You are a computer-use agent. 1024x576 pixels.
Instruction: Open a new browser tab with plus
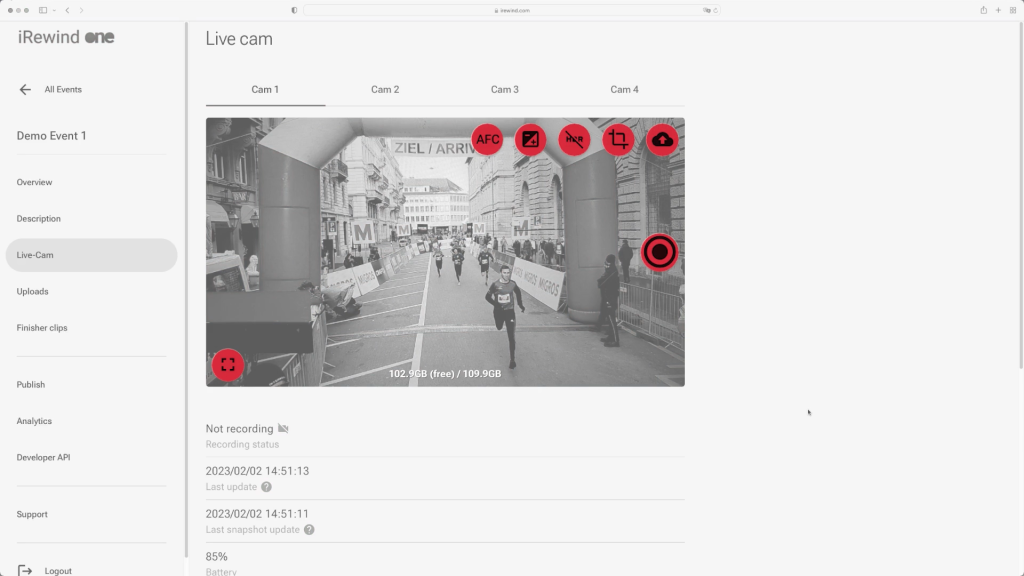click(999, 10)
